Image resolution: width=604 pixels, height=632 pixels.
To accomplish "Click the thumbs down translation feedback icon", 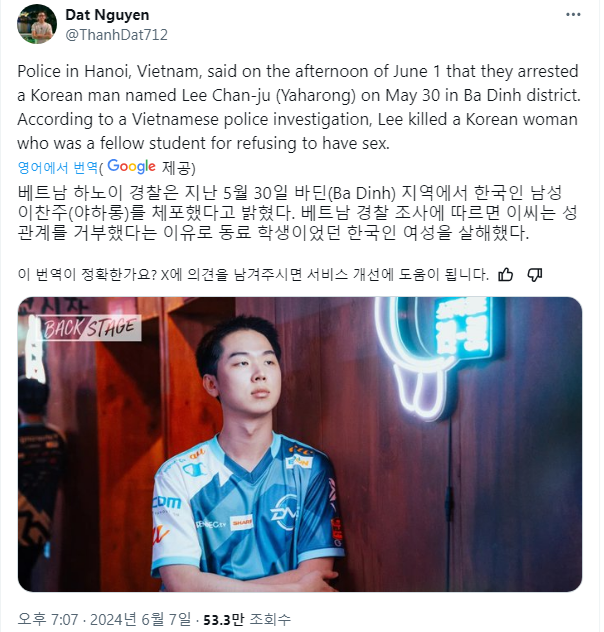I will pyautogui.click(x=534, y=275).
